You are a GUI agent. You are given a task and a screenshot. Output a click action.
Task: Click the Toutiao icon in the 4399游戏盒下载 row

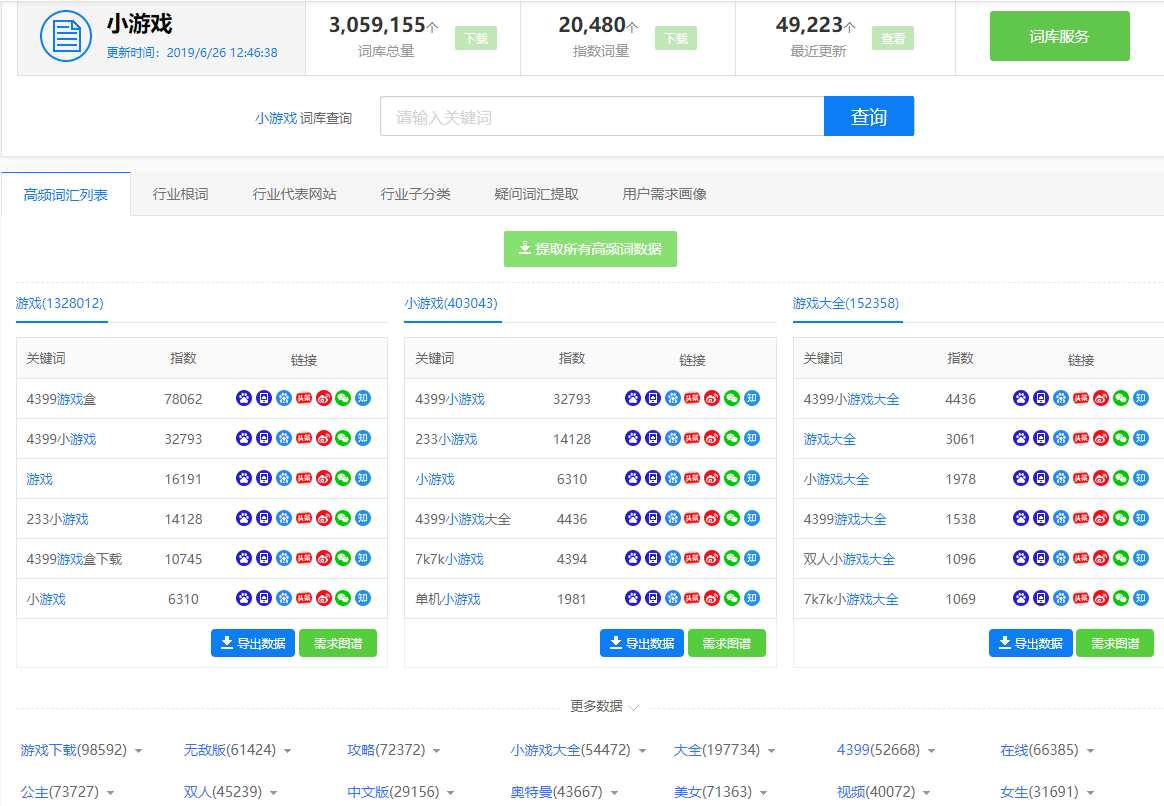304,558
